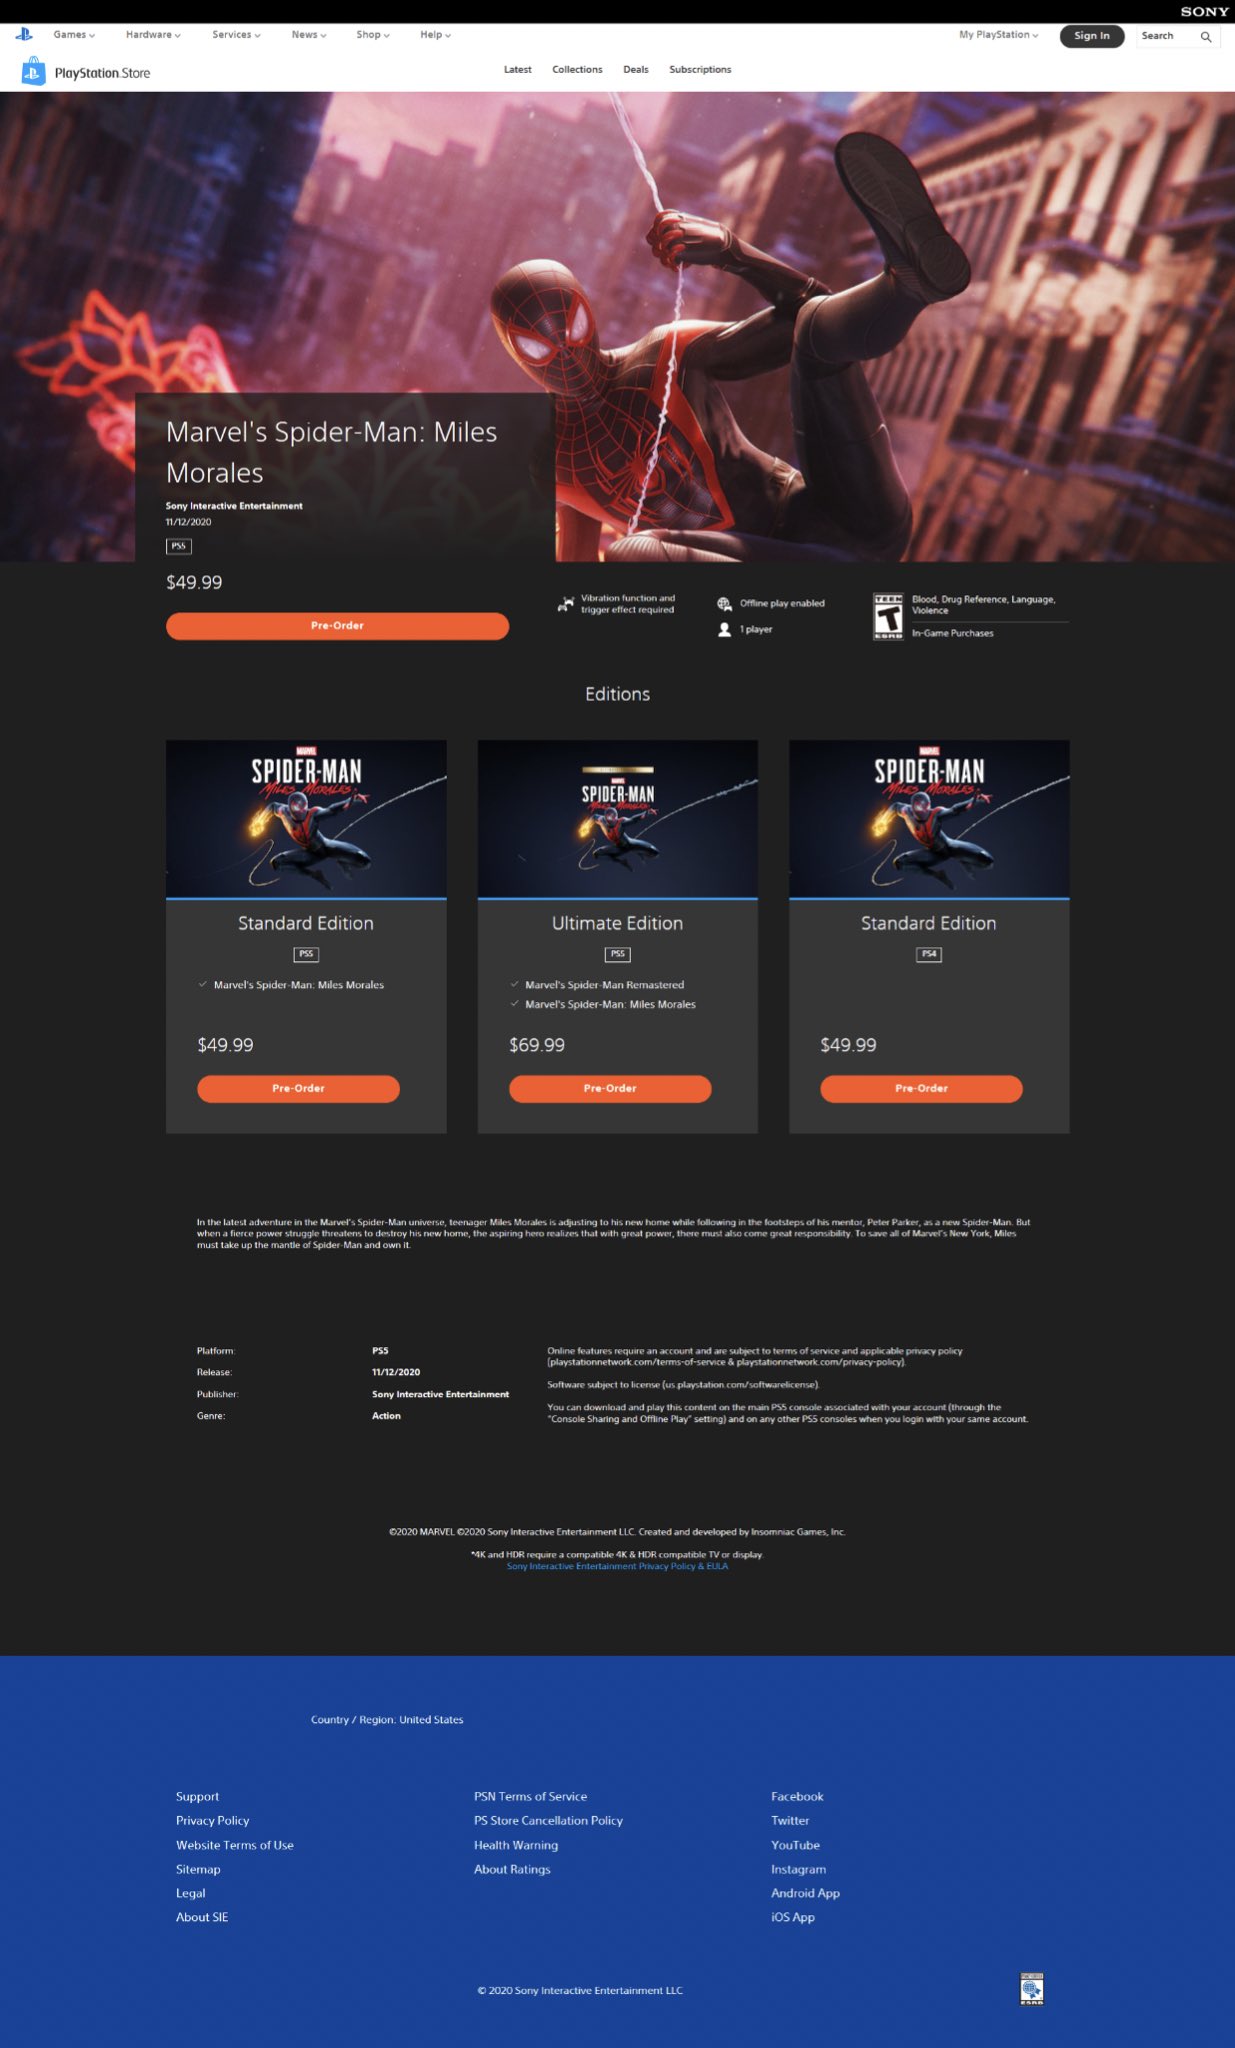Screen dimensions: 1235x2048
Task: Open the YouTube footer link
Action: (795, 1845)
